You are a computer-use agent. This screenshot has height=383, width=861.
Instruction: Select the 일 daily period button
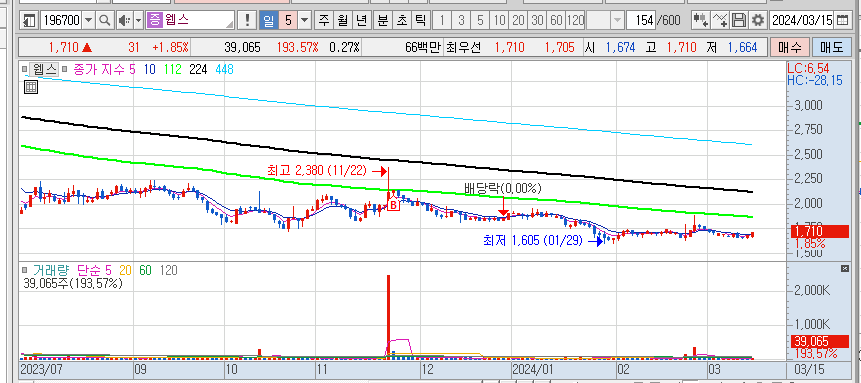pos(269,21)
